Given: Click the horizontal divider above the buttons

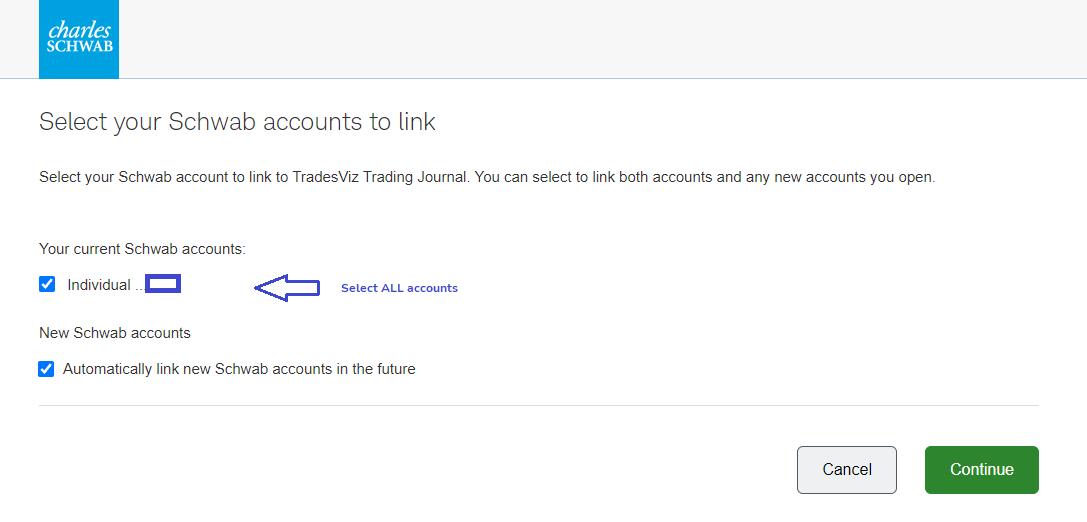Looking at the screenshot, I should [539, 406].
